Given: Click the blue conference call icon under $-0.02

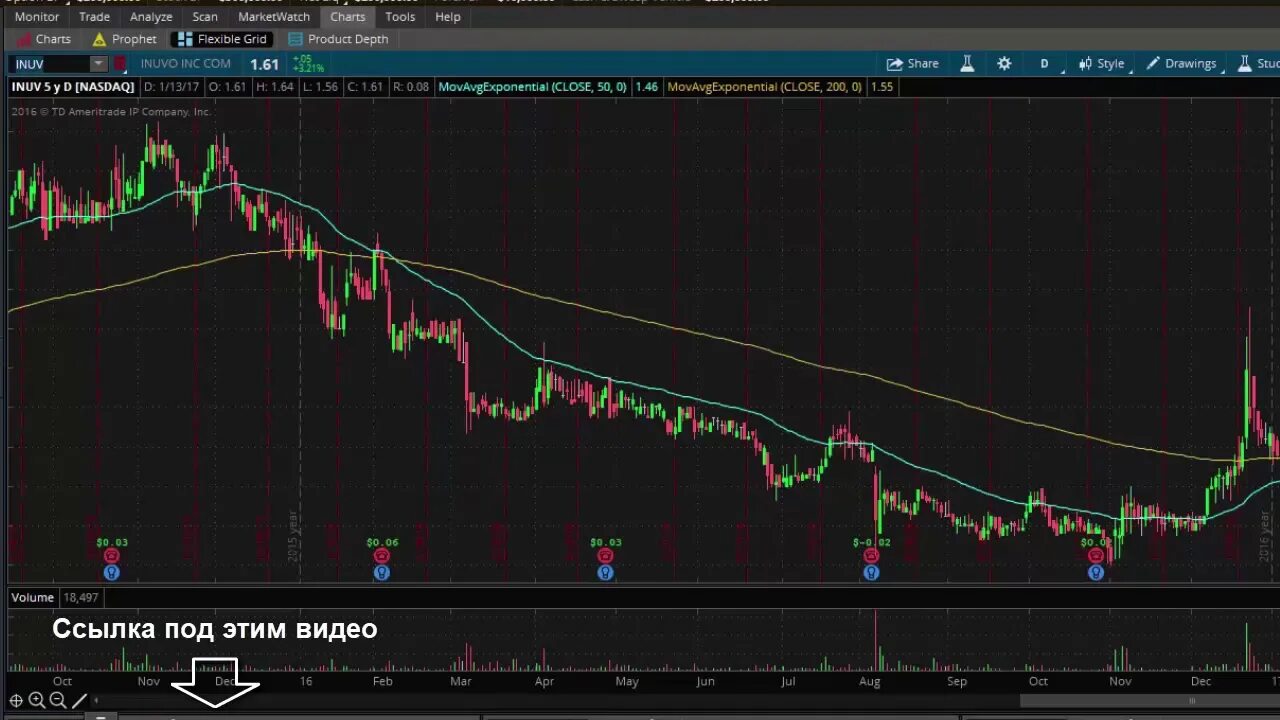Looking at the screenshot, I should point(871,573).
